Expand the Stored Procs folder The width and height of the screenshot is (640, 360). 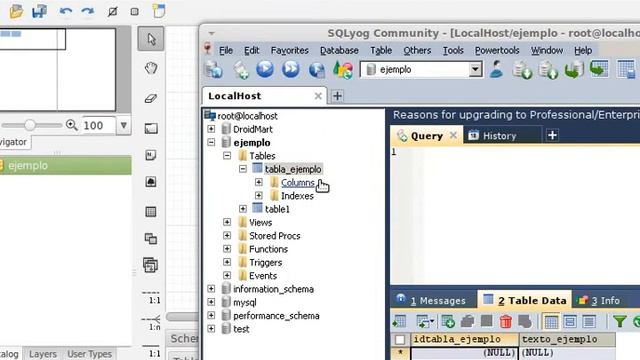pos(227,236)
